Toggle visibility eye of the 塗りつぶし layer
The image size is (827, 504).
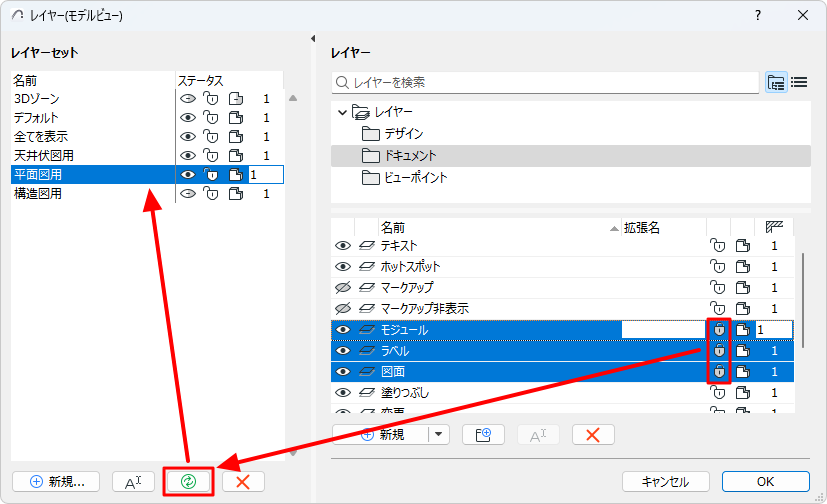point(343,393)
